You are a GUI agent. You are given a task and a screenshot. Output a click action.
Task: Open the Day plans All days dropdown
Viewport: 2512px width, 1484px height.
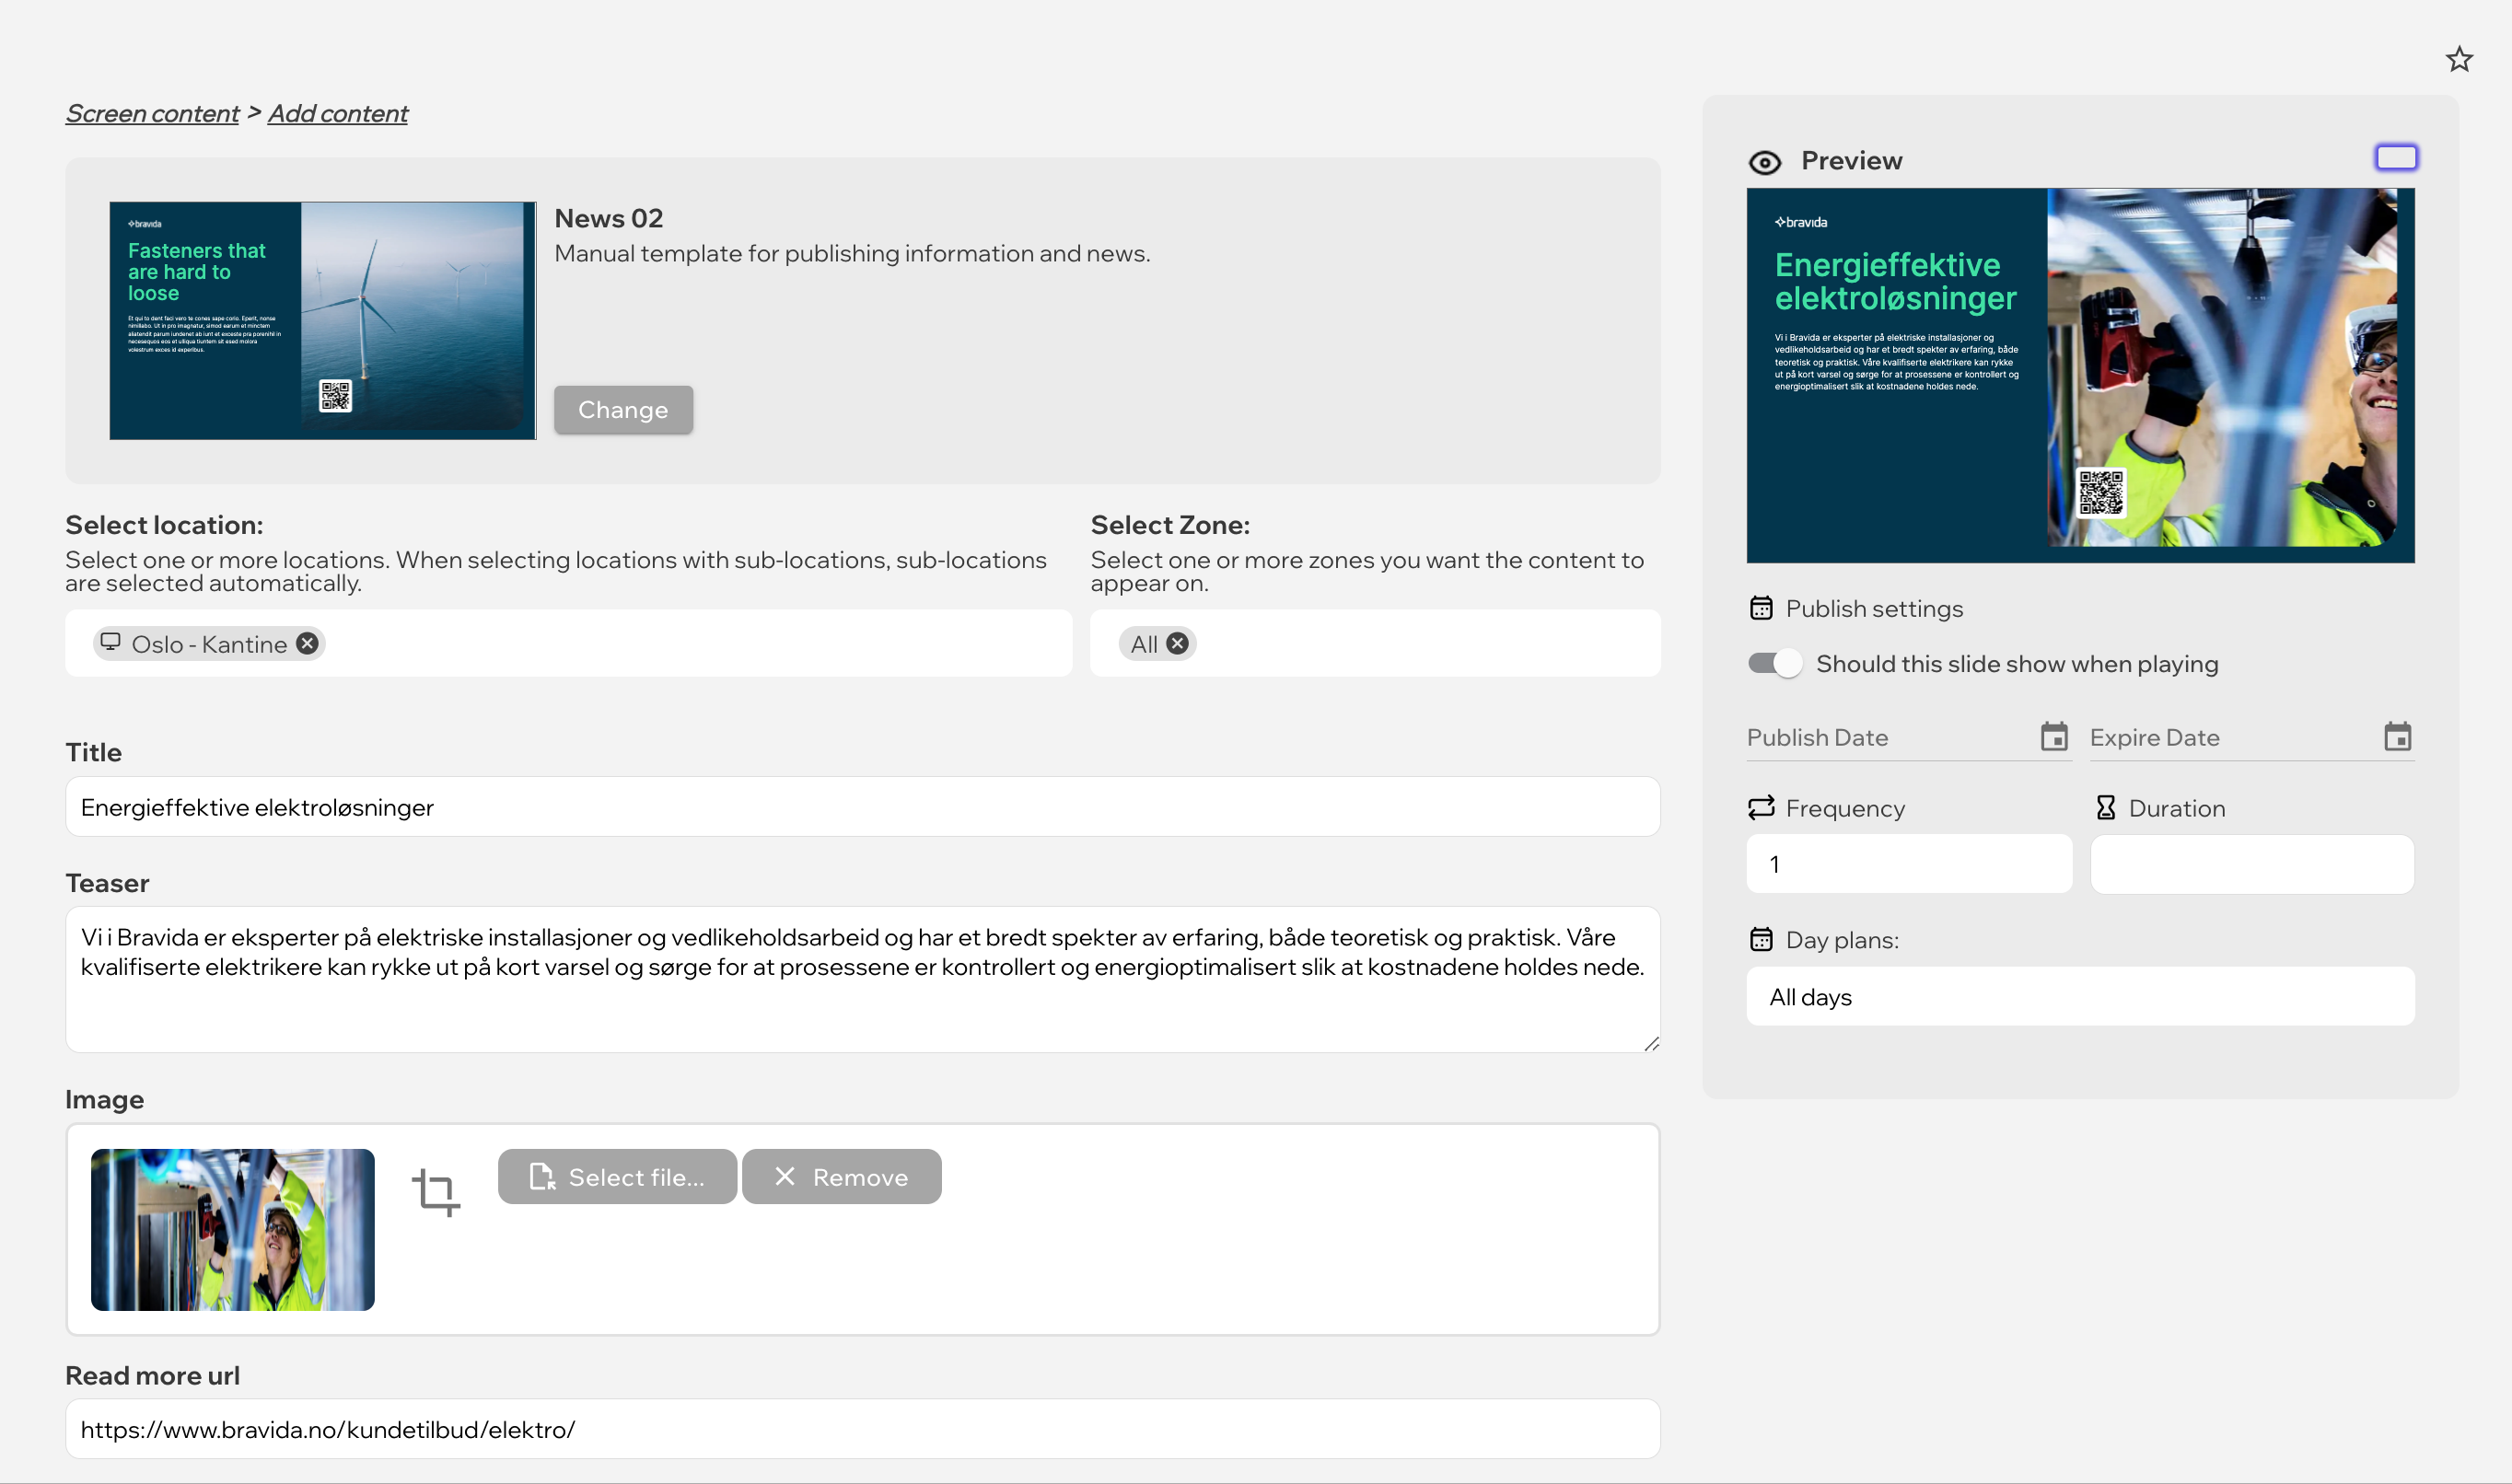tap(2079, 996)
